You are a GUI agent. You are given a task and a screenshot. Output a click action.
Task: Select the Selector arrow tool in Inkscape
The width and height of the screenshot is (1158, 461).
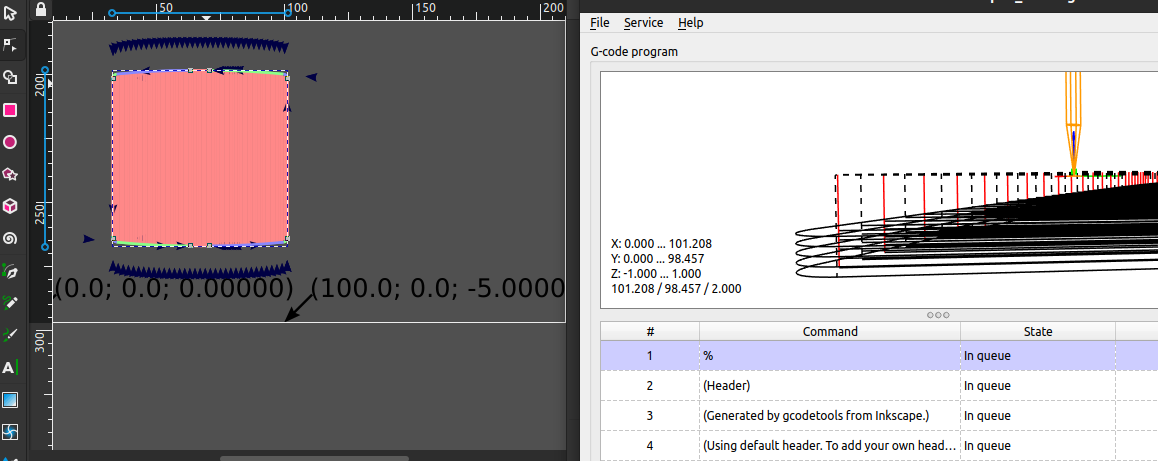point(10,13)
